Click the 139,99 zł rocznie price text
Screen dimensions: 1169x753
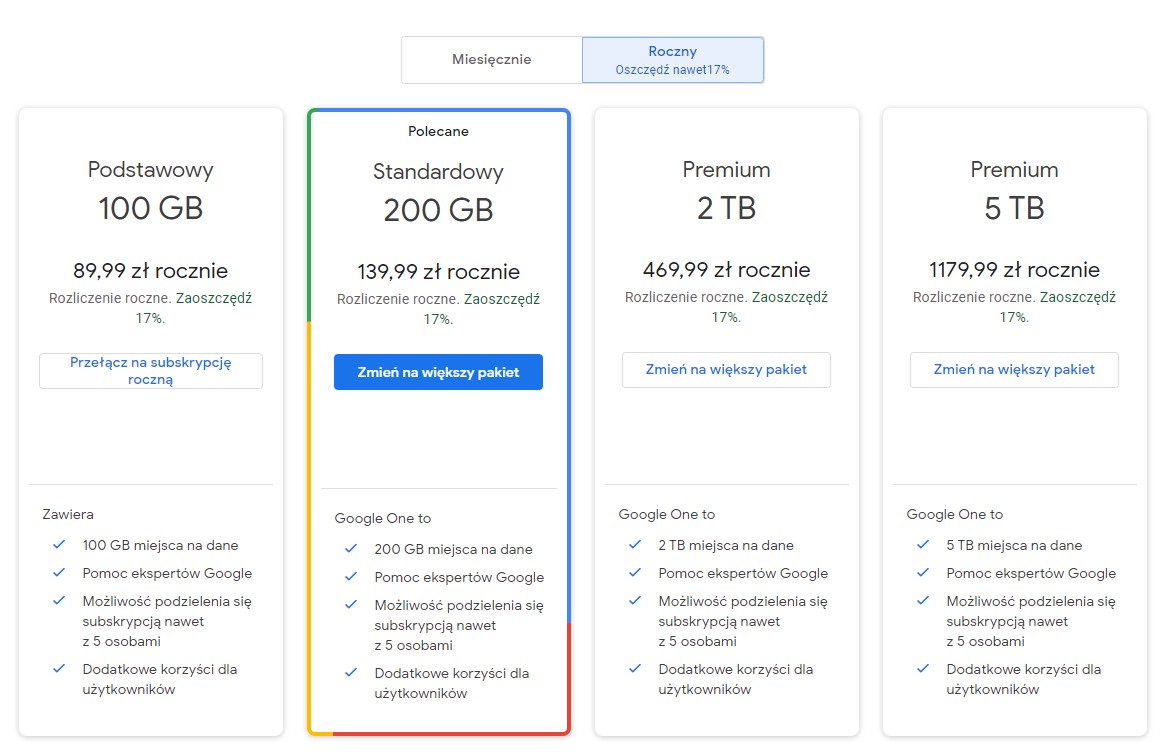438,272
